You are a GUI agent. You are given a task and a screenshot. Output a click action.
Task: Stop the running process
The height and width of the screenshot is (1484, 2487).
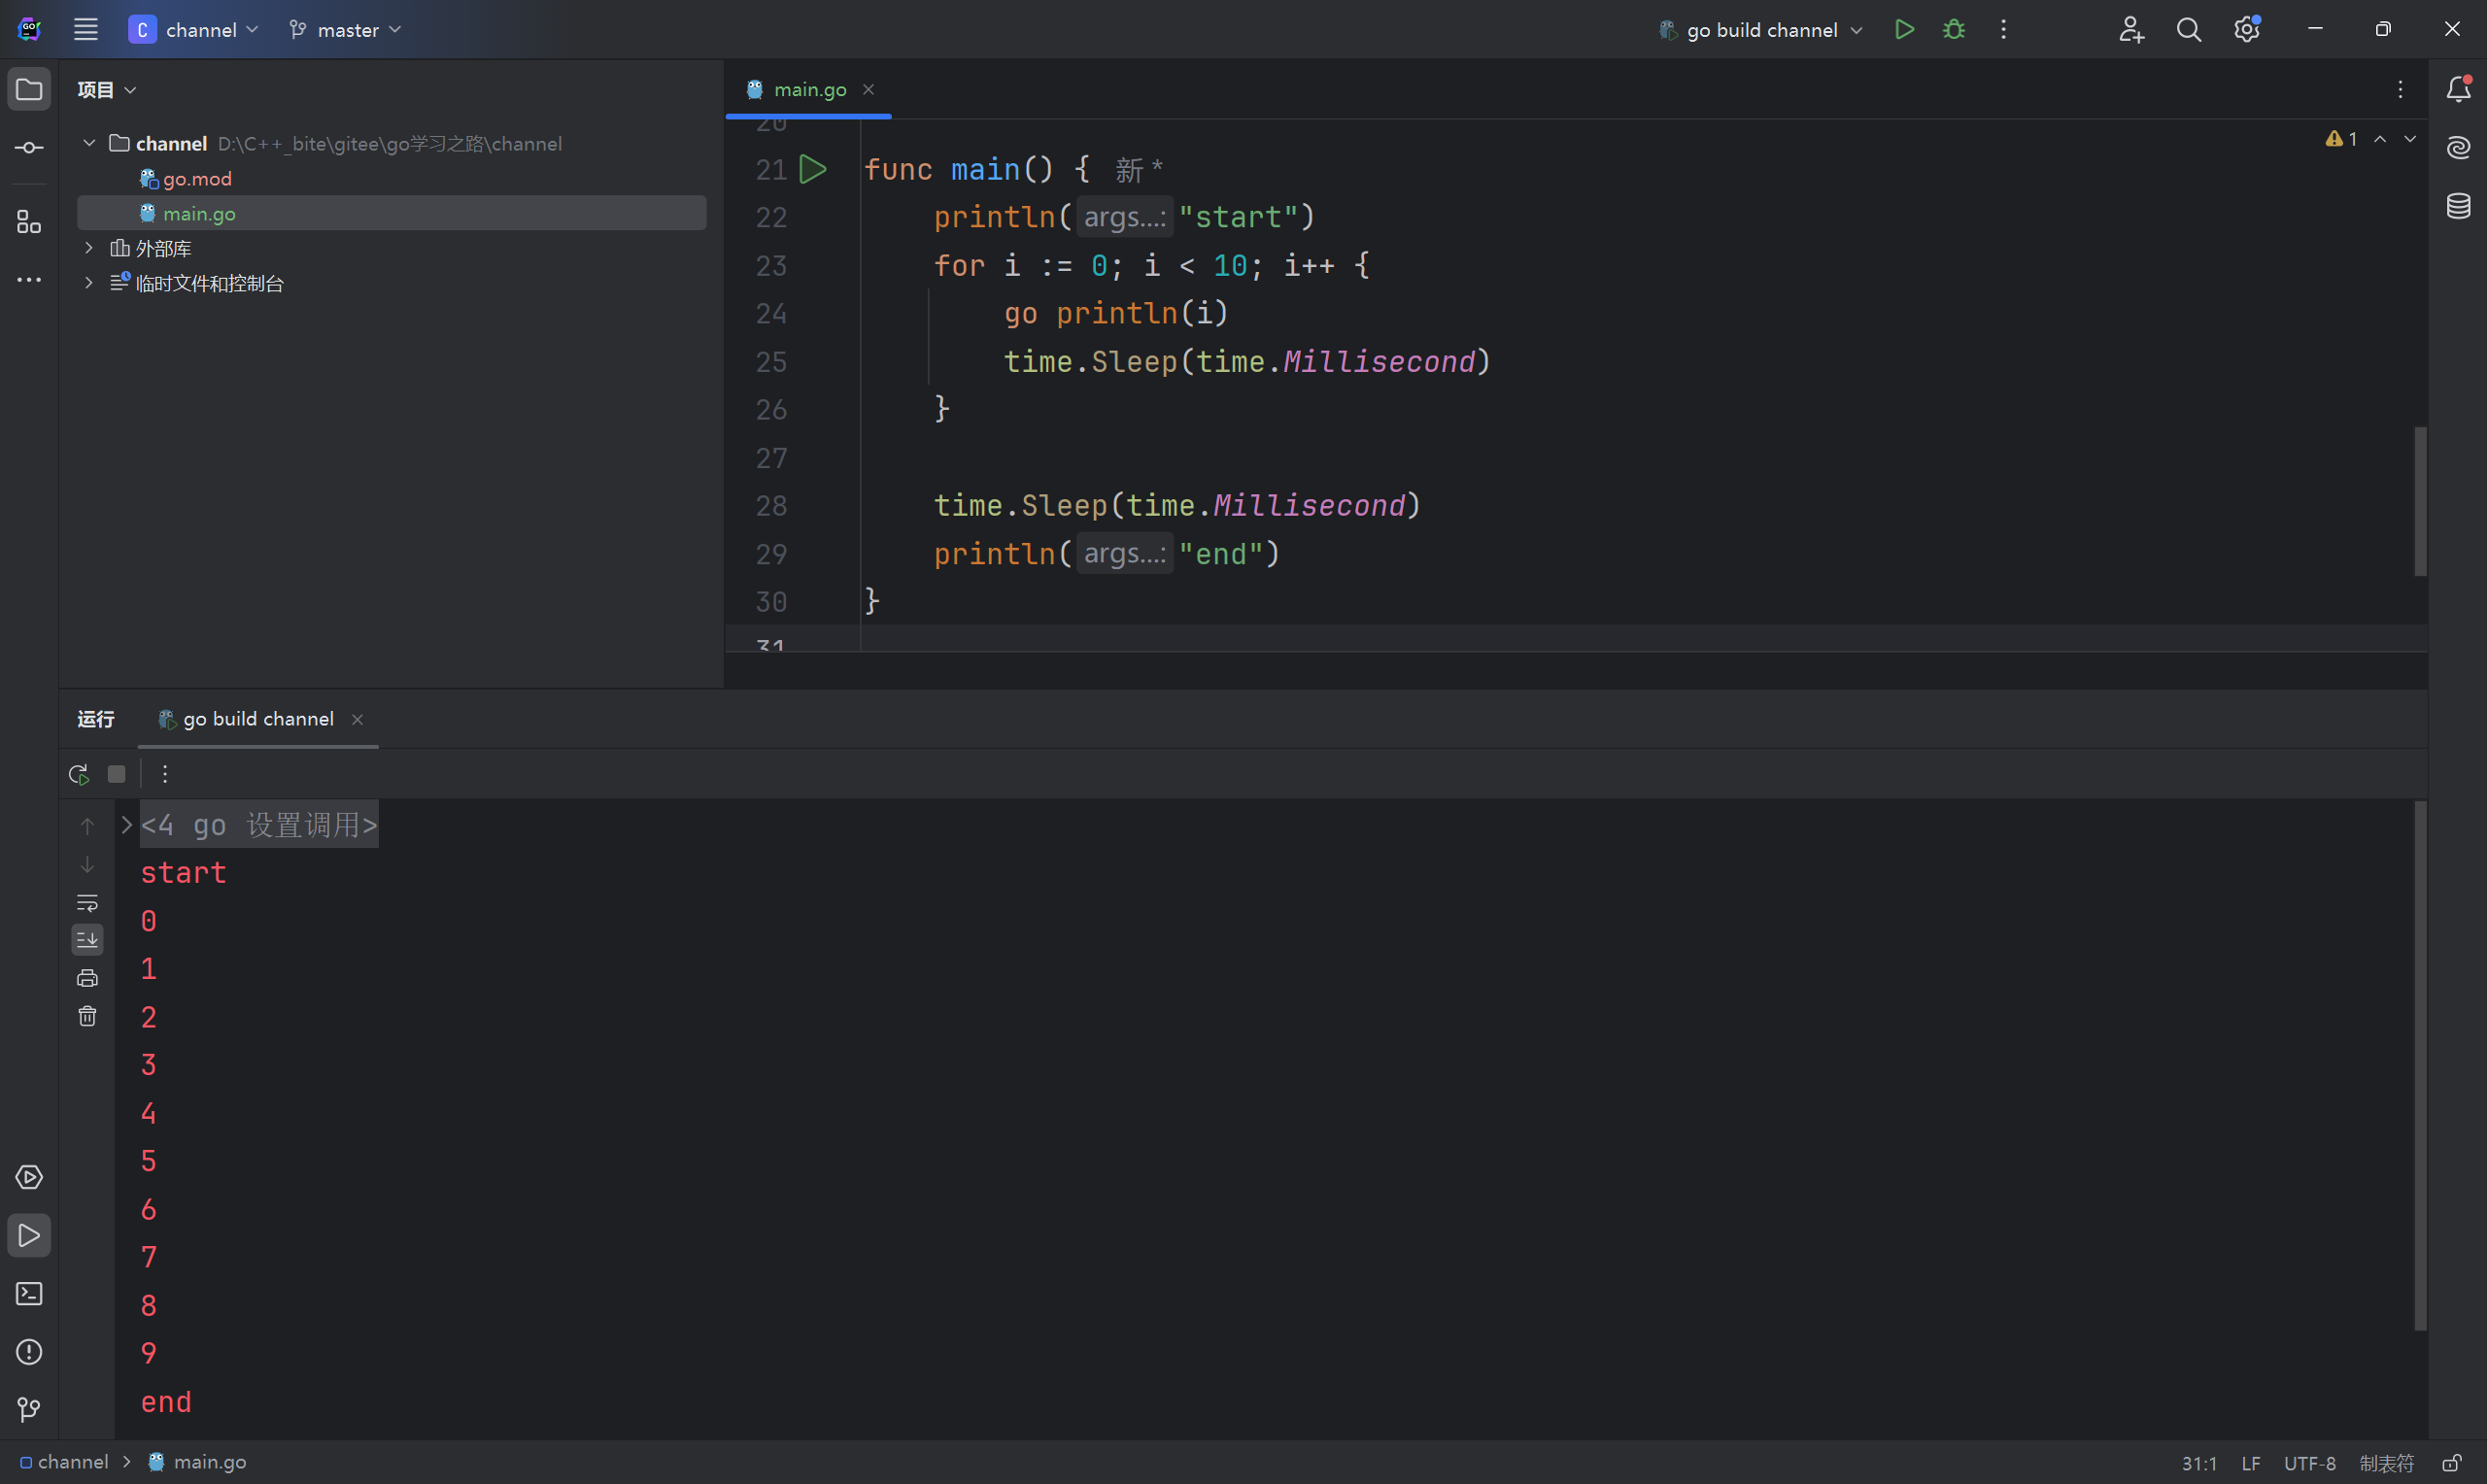[117, 774]
